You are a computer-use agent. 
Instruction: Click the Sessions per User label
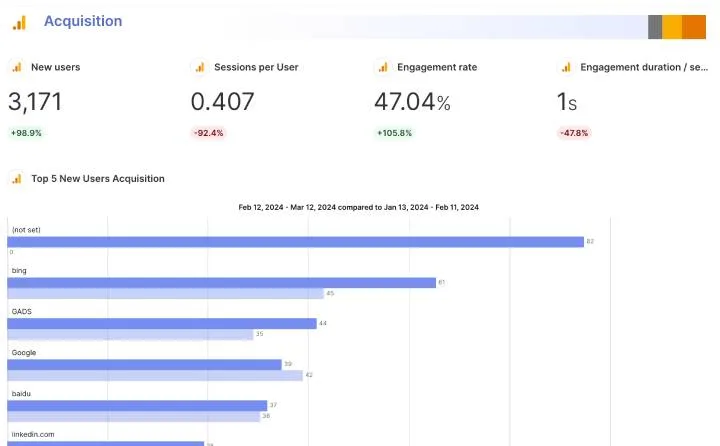click(x=256, y=67)
